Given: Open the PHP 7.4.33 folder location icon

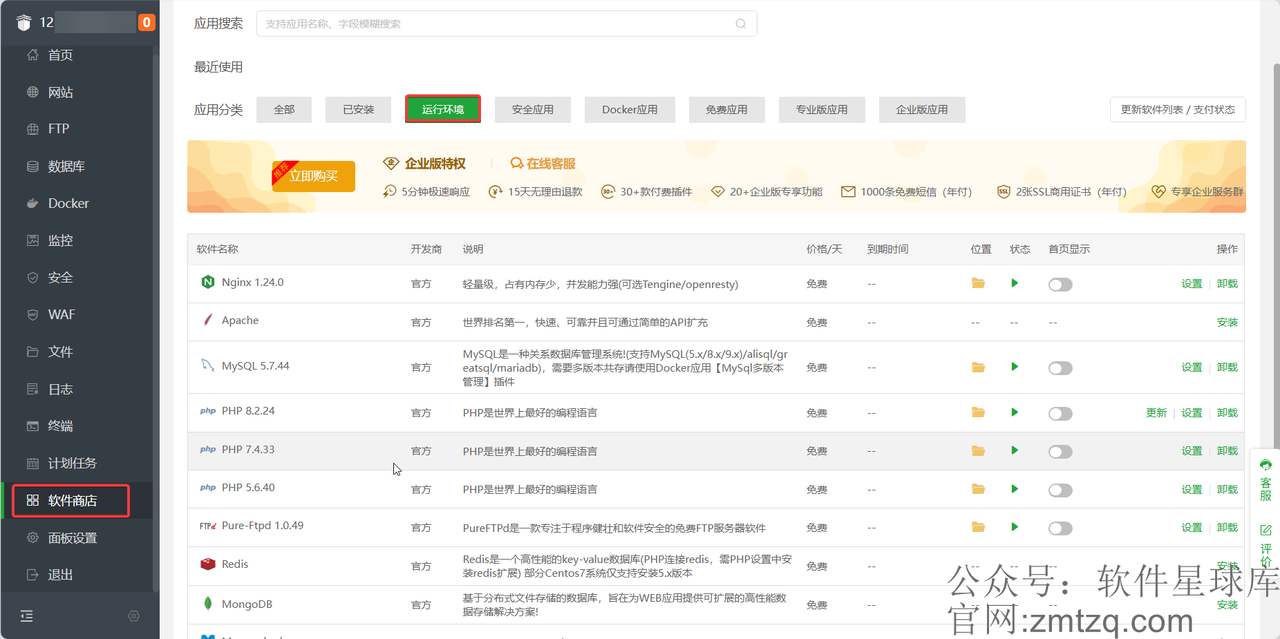Looking at the screenshot, I should (x=978, y=450).
